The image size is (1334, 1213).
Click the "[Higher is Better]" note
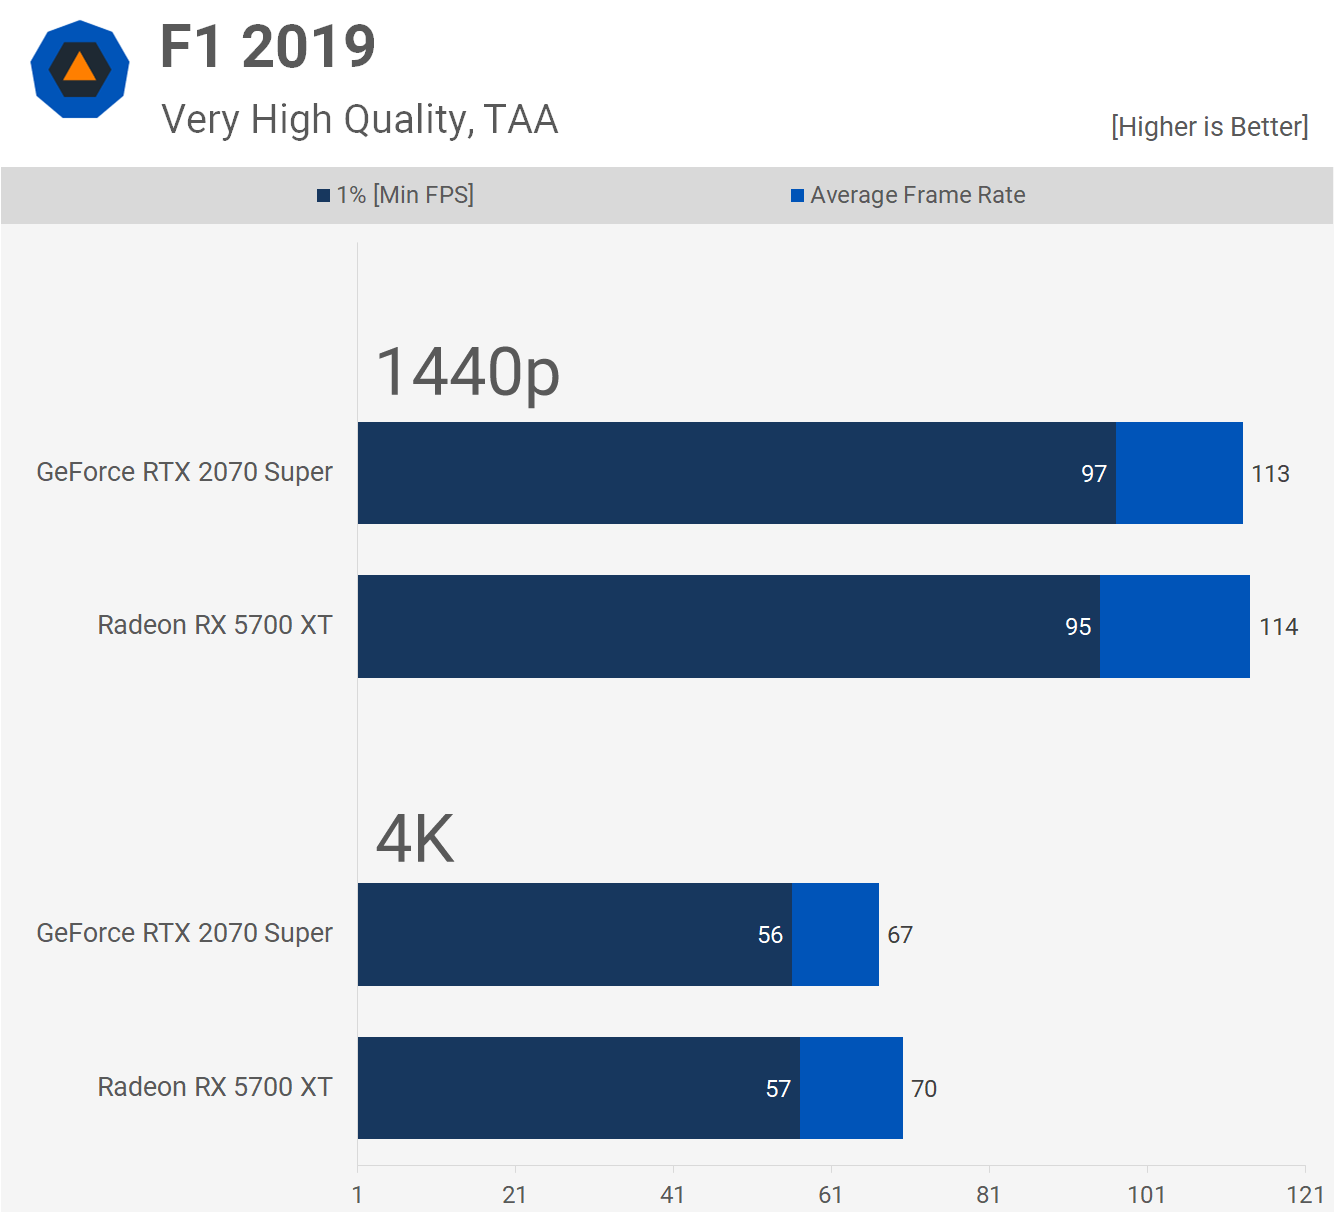point(1209,127)
